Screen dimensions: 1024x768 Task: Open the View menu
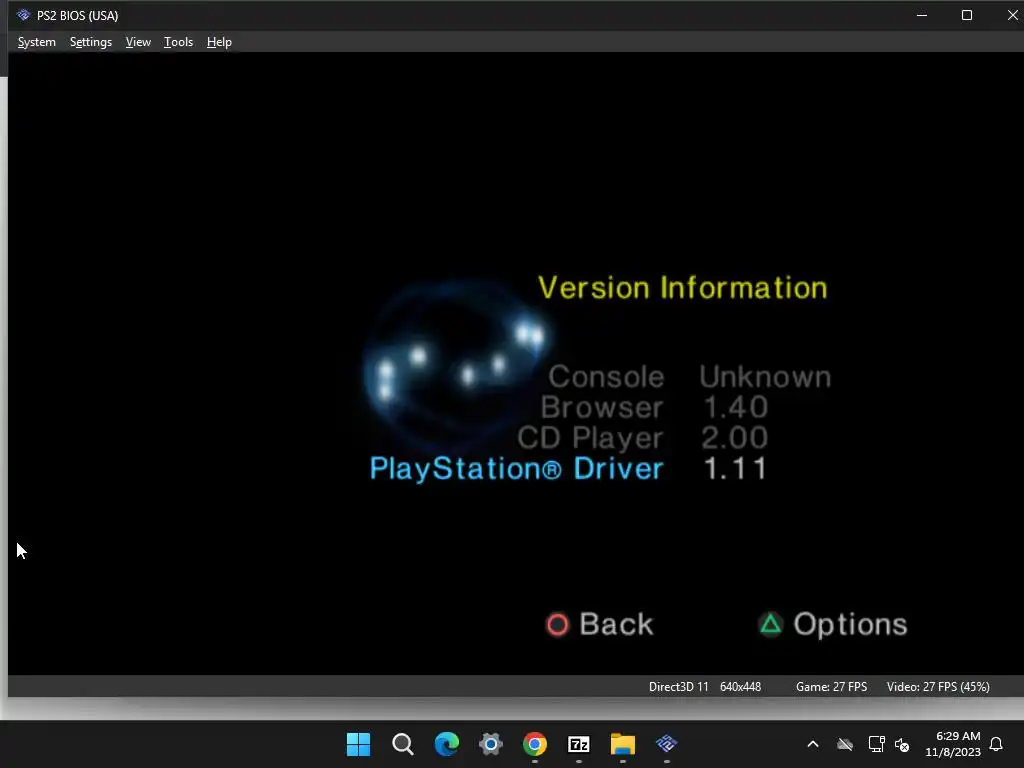(138, 42)
